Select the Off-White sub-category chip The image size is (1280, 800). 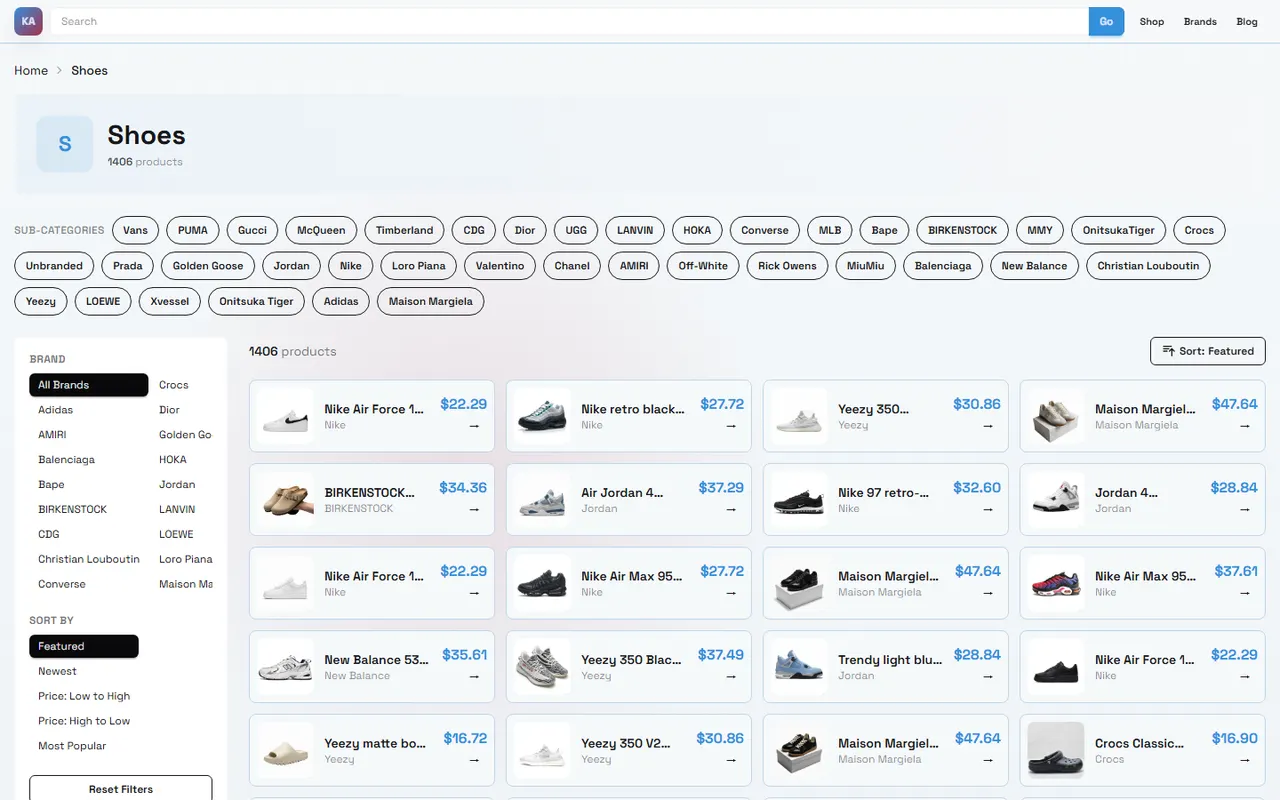coord(703,266)
